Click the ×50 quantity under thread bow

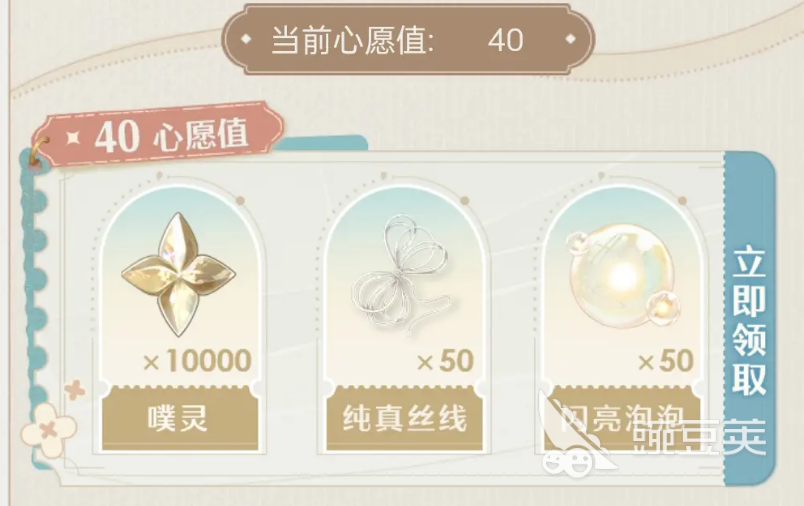(x=445, y=361)
